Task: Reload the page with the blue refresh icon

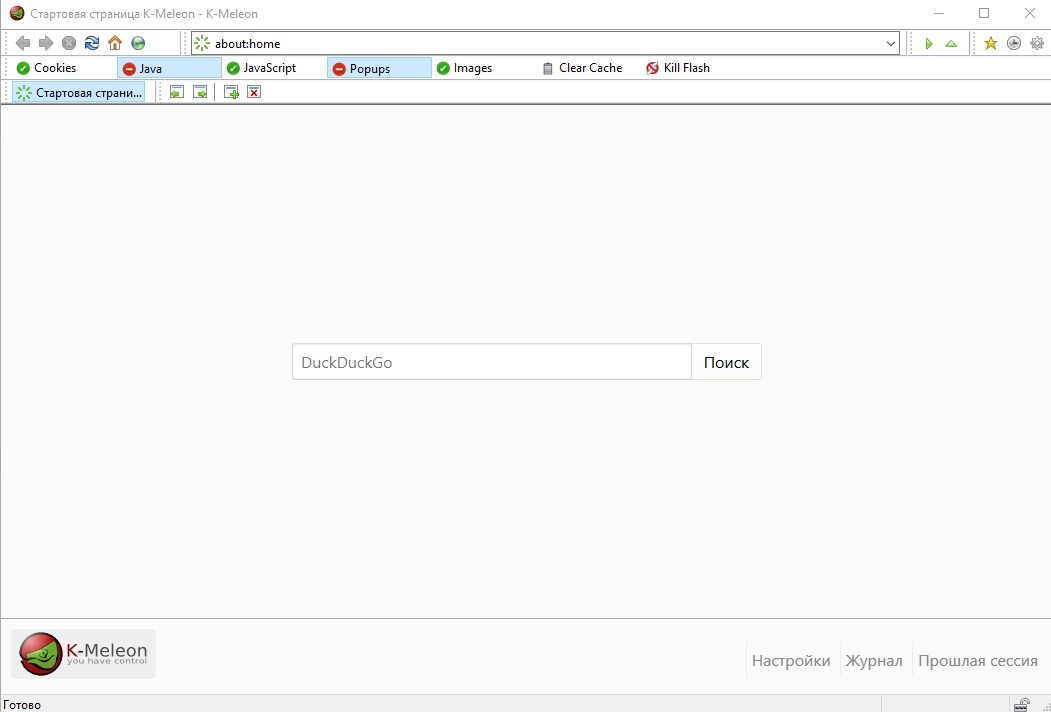Action: coord(92,44)
